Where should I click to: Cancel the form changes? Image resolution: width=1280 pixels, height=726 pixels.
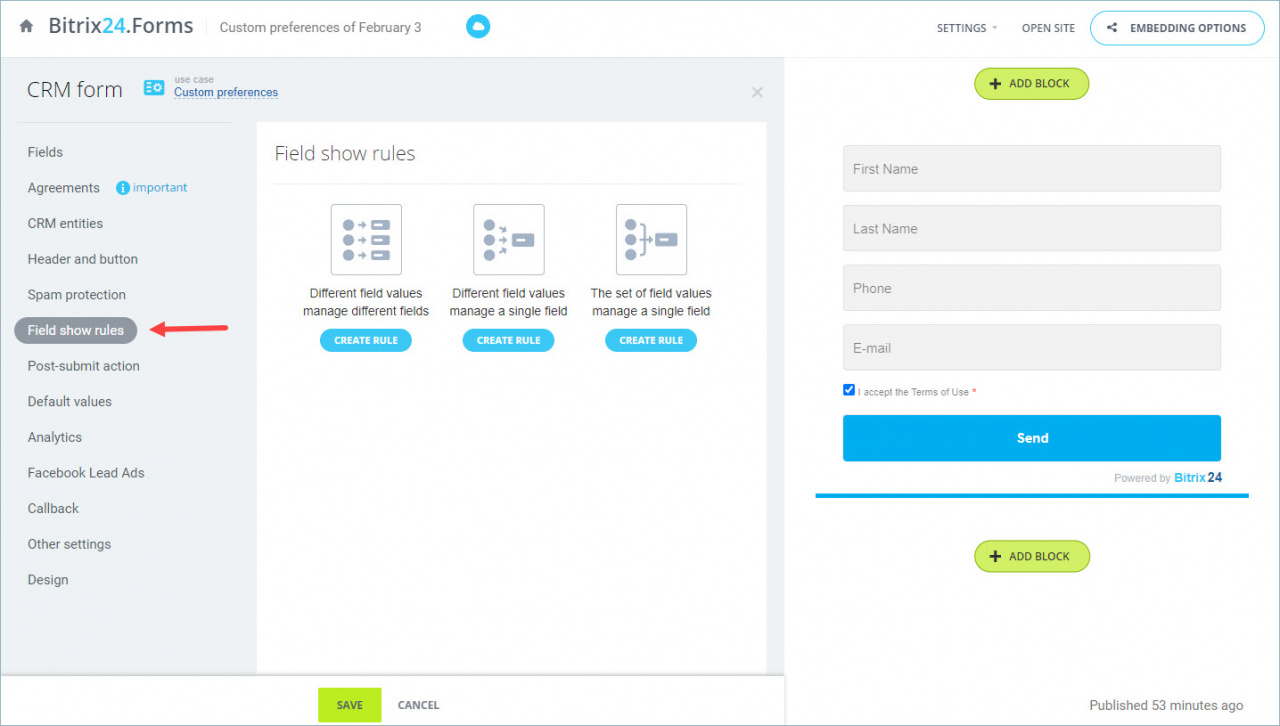pos(418,705)
